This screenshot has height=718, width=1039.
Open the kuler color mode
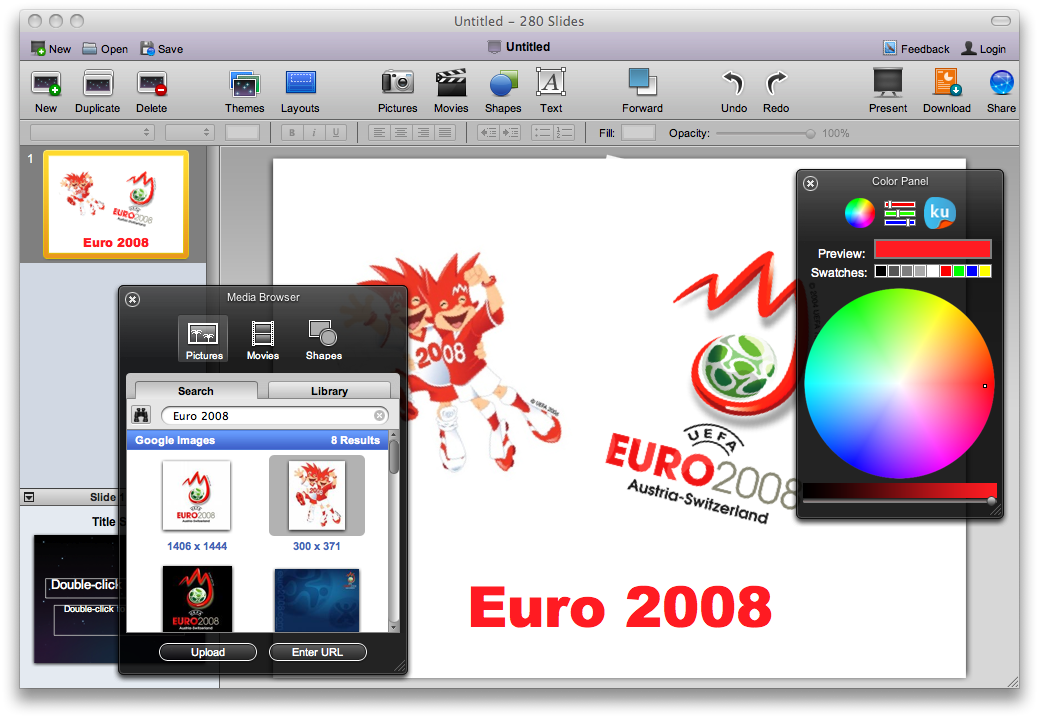(x=940, y=213)
